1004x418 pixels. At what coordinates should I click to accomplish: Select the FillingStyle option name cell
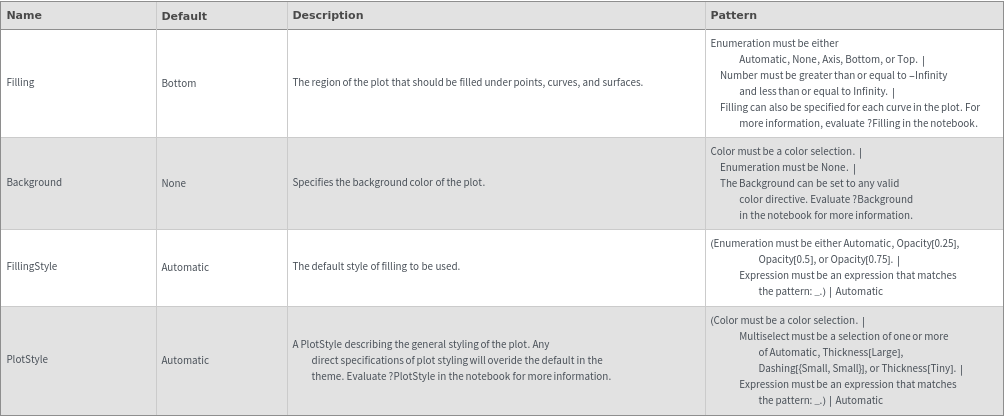(x=32, y=266)
